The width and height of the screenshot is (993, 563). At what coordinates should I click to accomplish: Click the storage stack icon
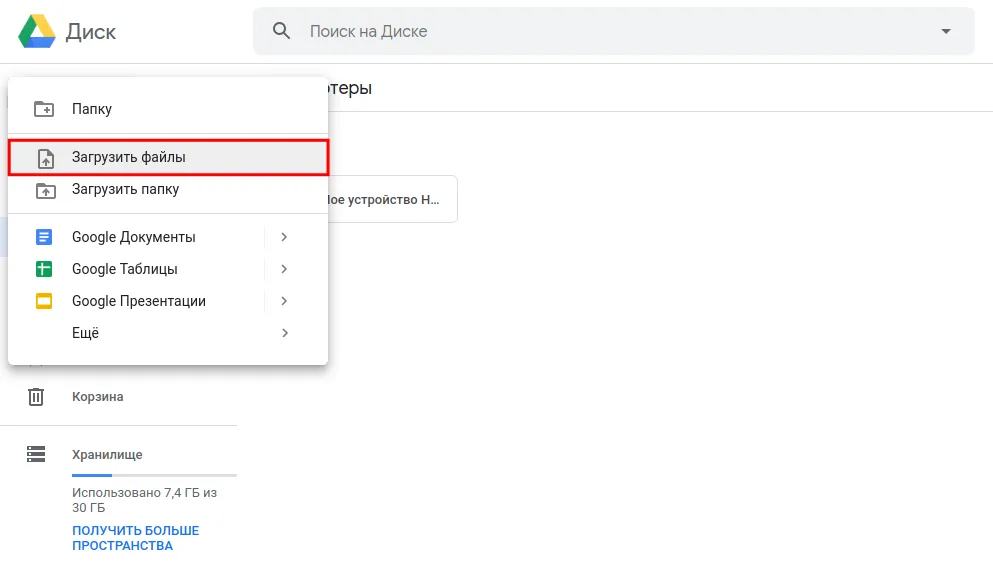(x=36, y=454)
